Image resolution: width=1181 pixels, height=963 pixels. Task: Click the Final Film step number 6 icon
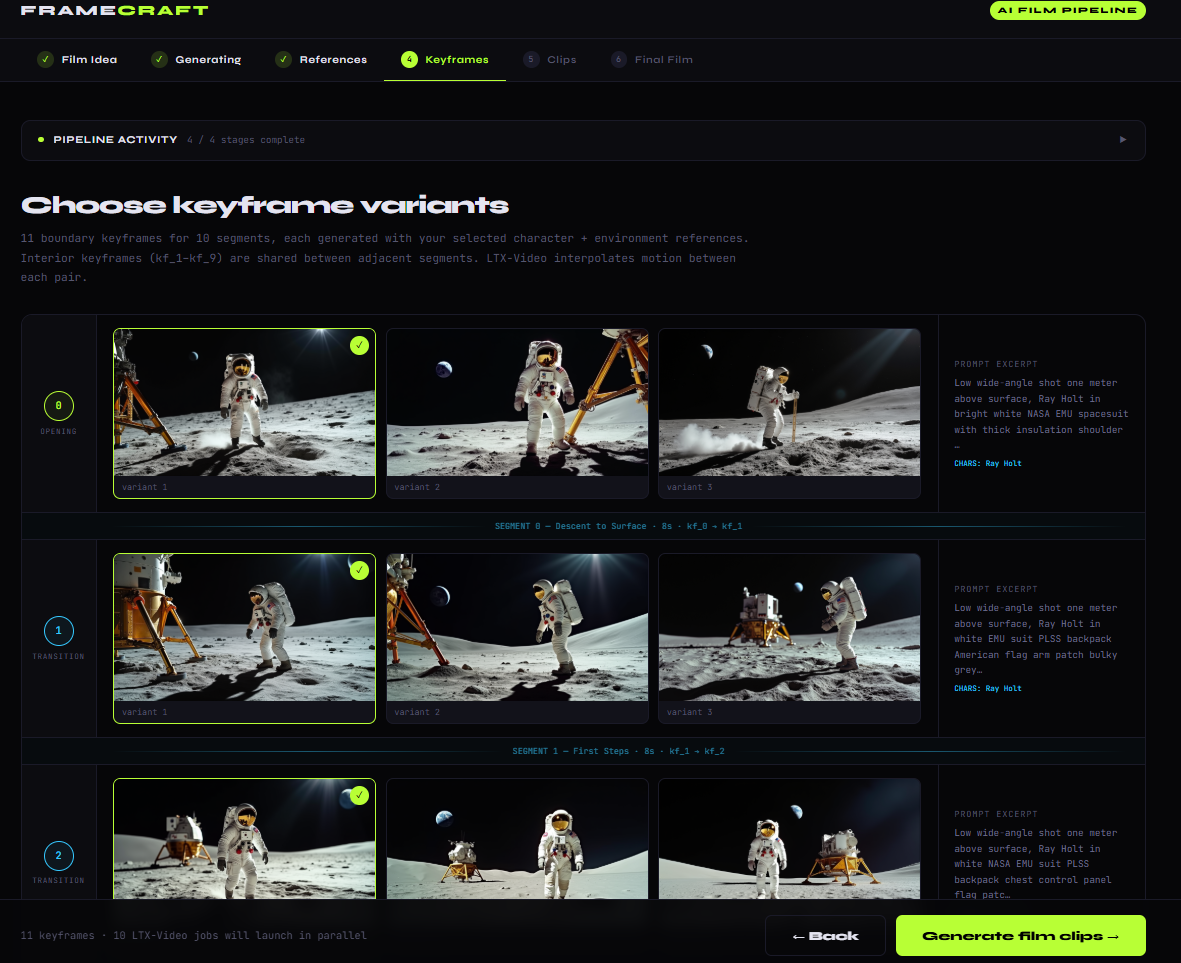pyautogui.click(x=618, y=59)
